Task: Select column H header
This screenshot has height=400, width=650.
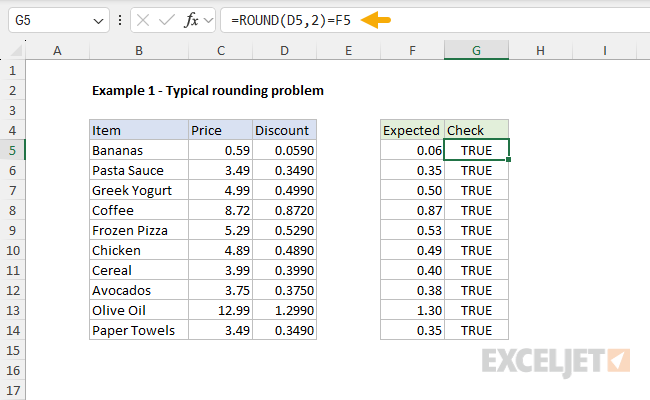Action: coord(540,51)
